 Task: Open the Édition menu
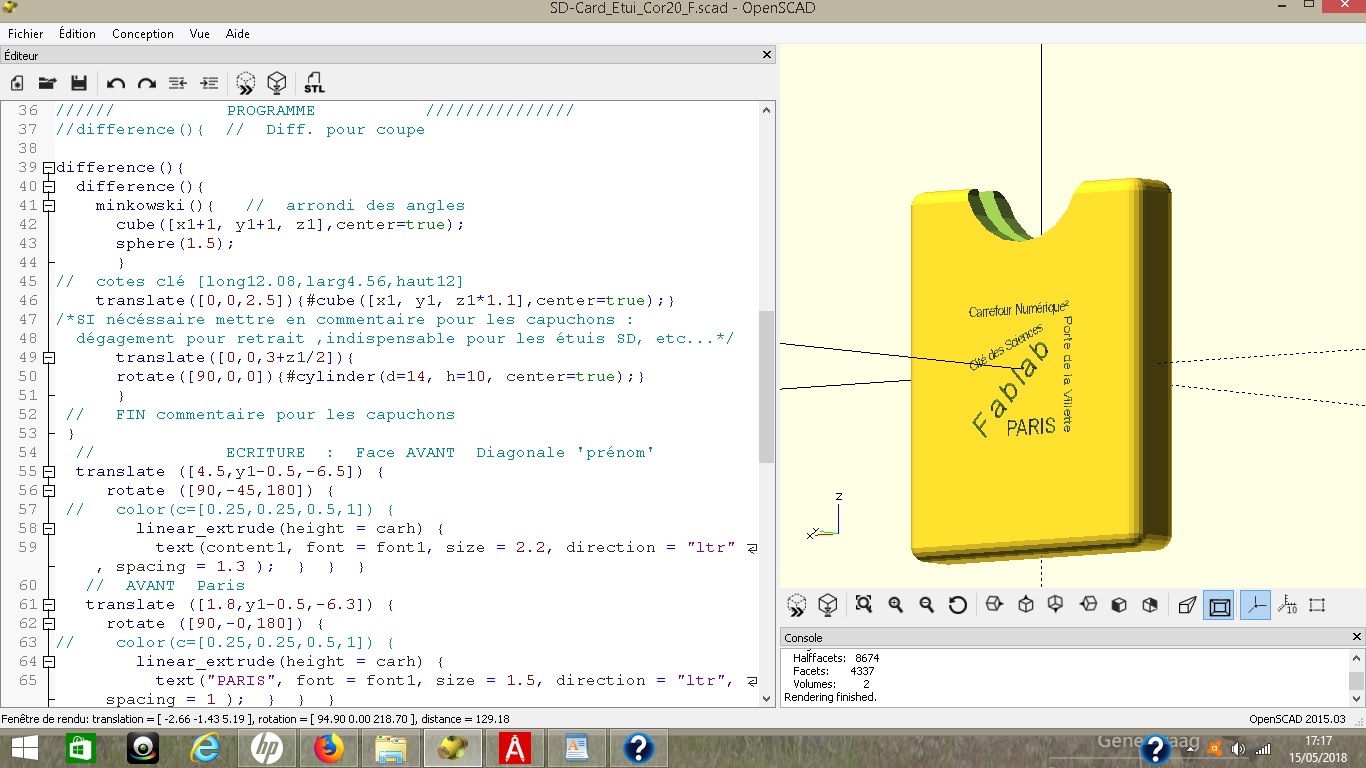77,34
